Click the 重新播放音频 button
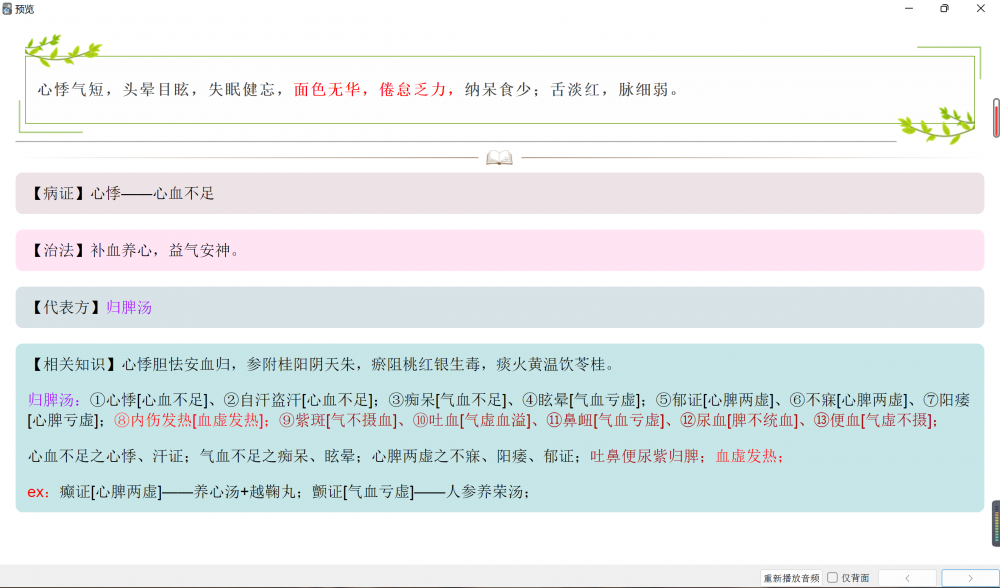1000x588 pixels. click(791, 578)
